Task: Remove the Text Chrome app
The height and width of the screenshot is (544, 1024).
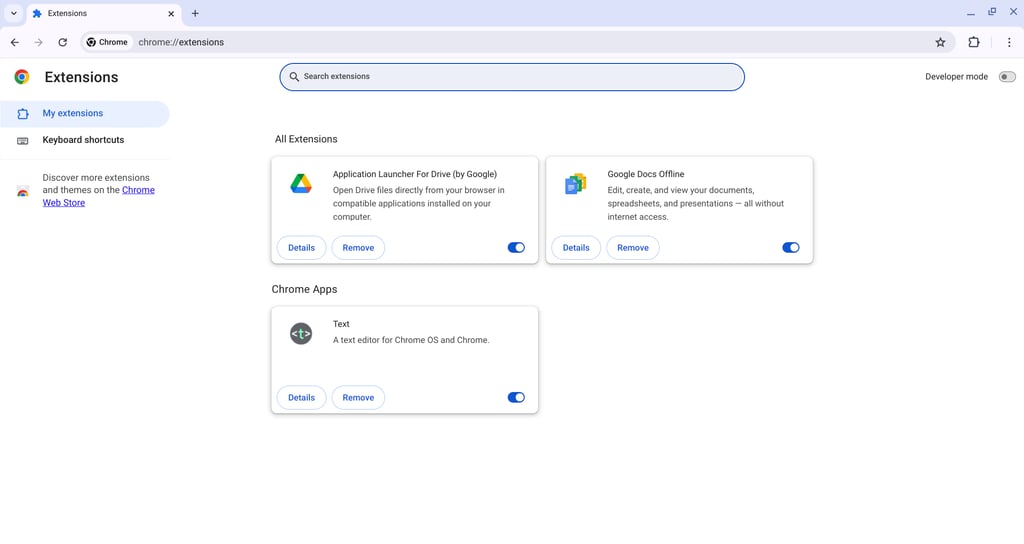Action: coord(359,397)
